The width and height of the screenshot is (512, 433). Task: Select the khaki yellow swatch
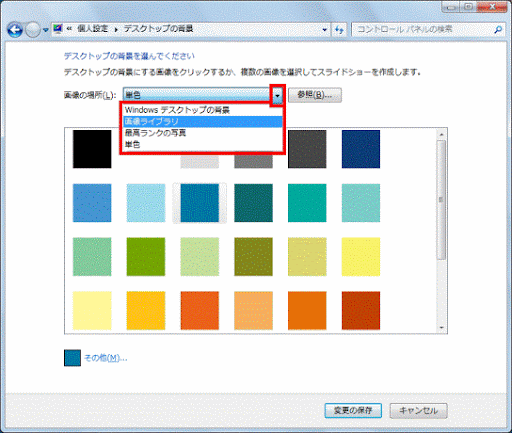pos(307,257)
